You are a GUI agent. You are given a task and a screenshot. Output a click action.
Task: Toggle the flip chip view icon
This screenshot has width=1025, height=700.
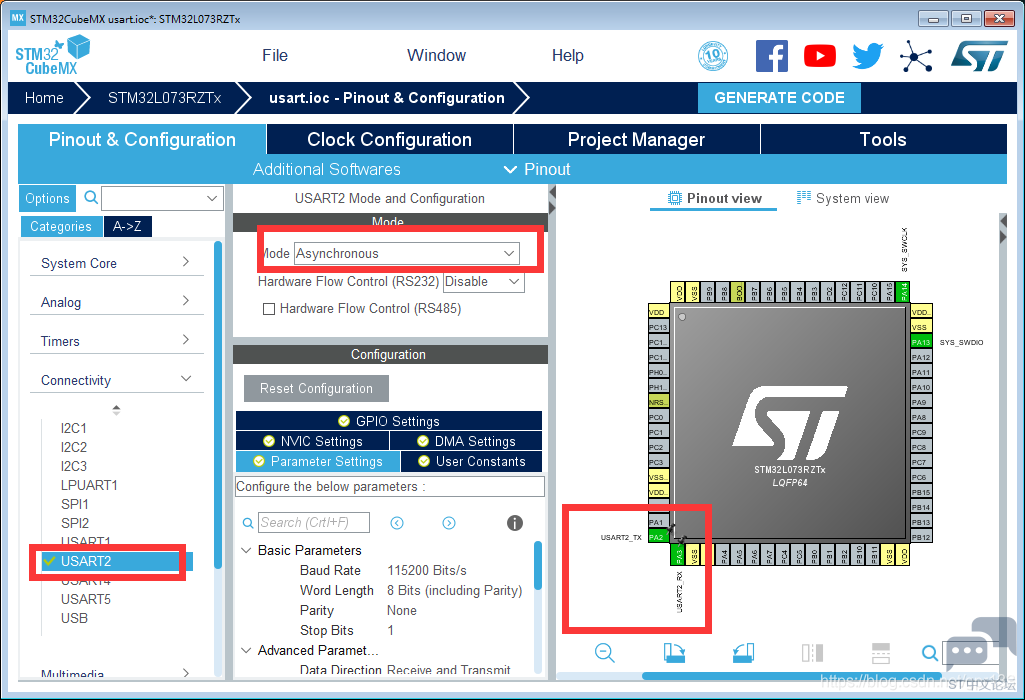click(812, 652)
